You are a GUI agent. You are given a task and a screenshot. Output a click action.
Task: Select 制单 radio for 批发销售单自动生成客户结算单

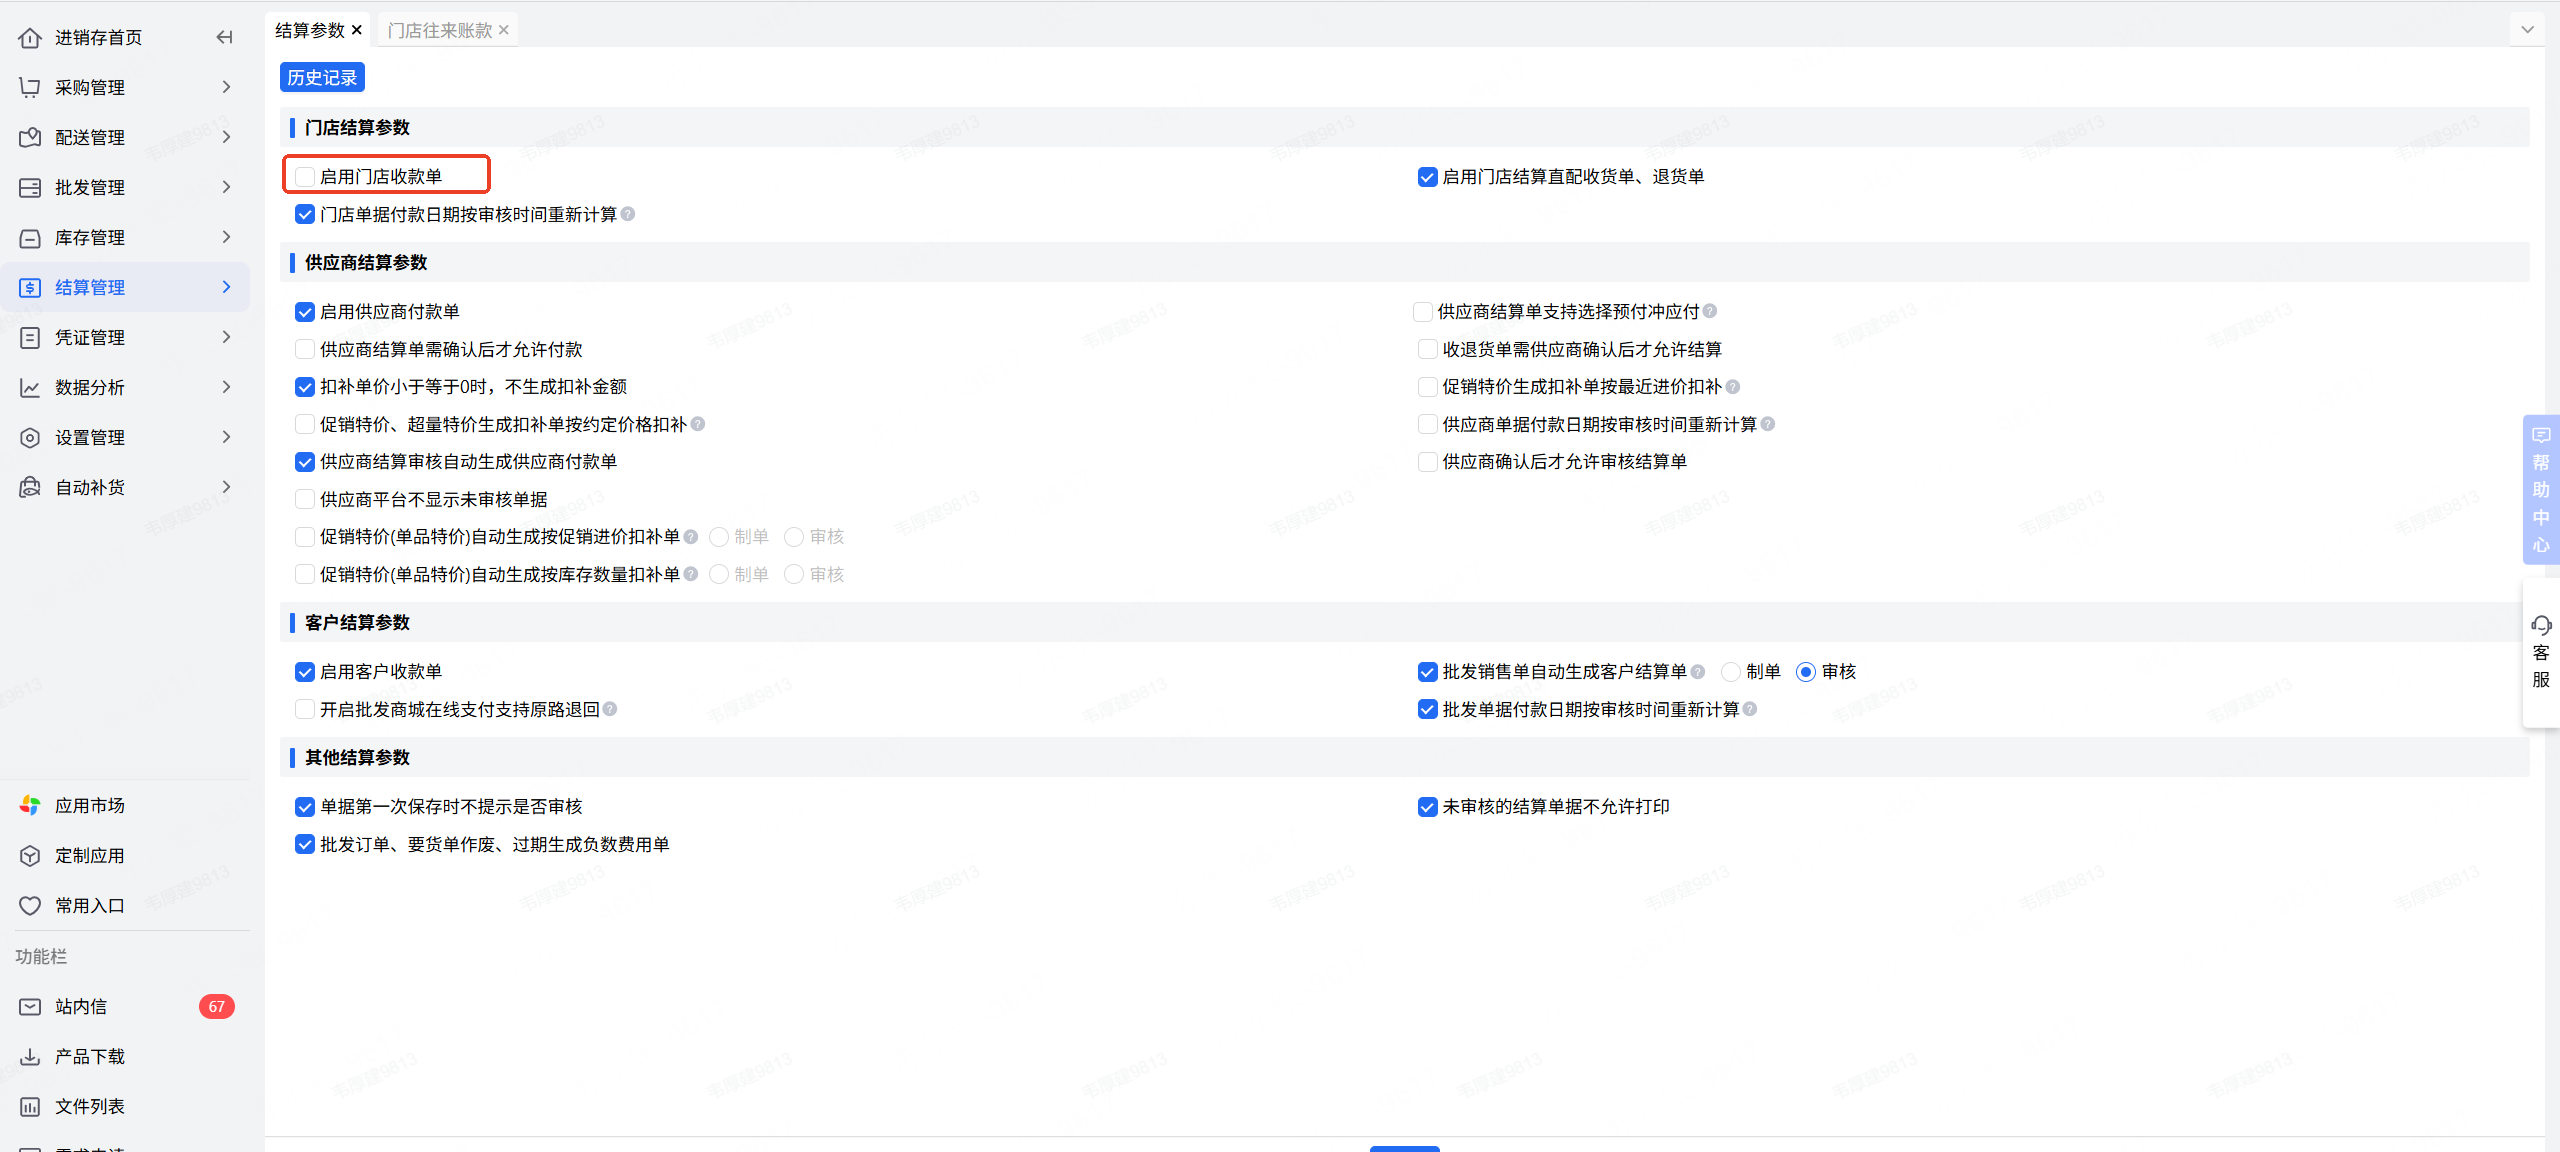tap(1731, 672)
